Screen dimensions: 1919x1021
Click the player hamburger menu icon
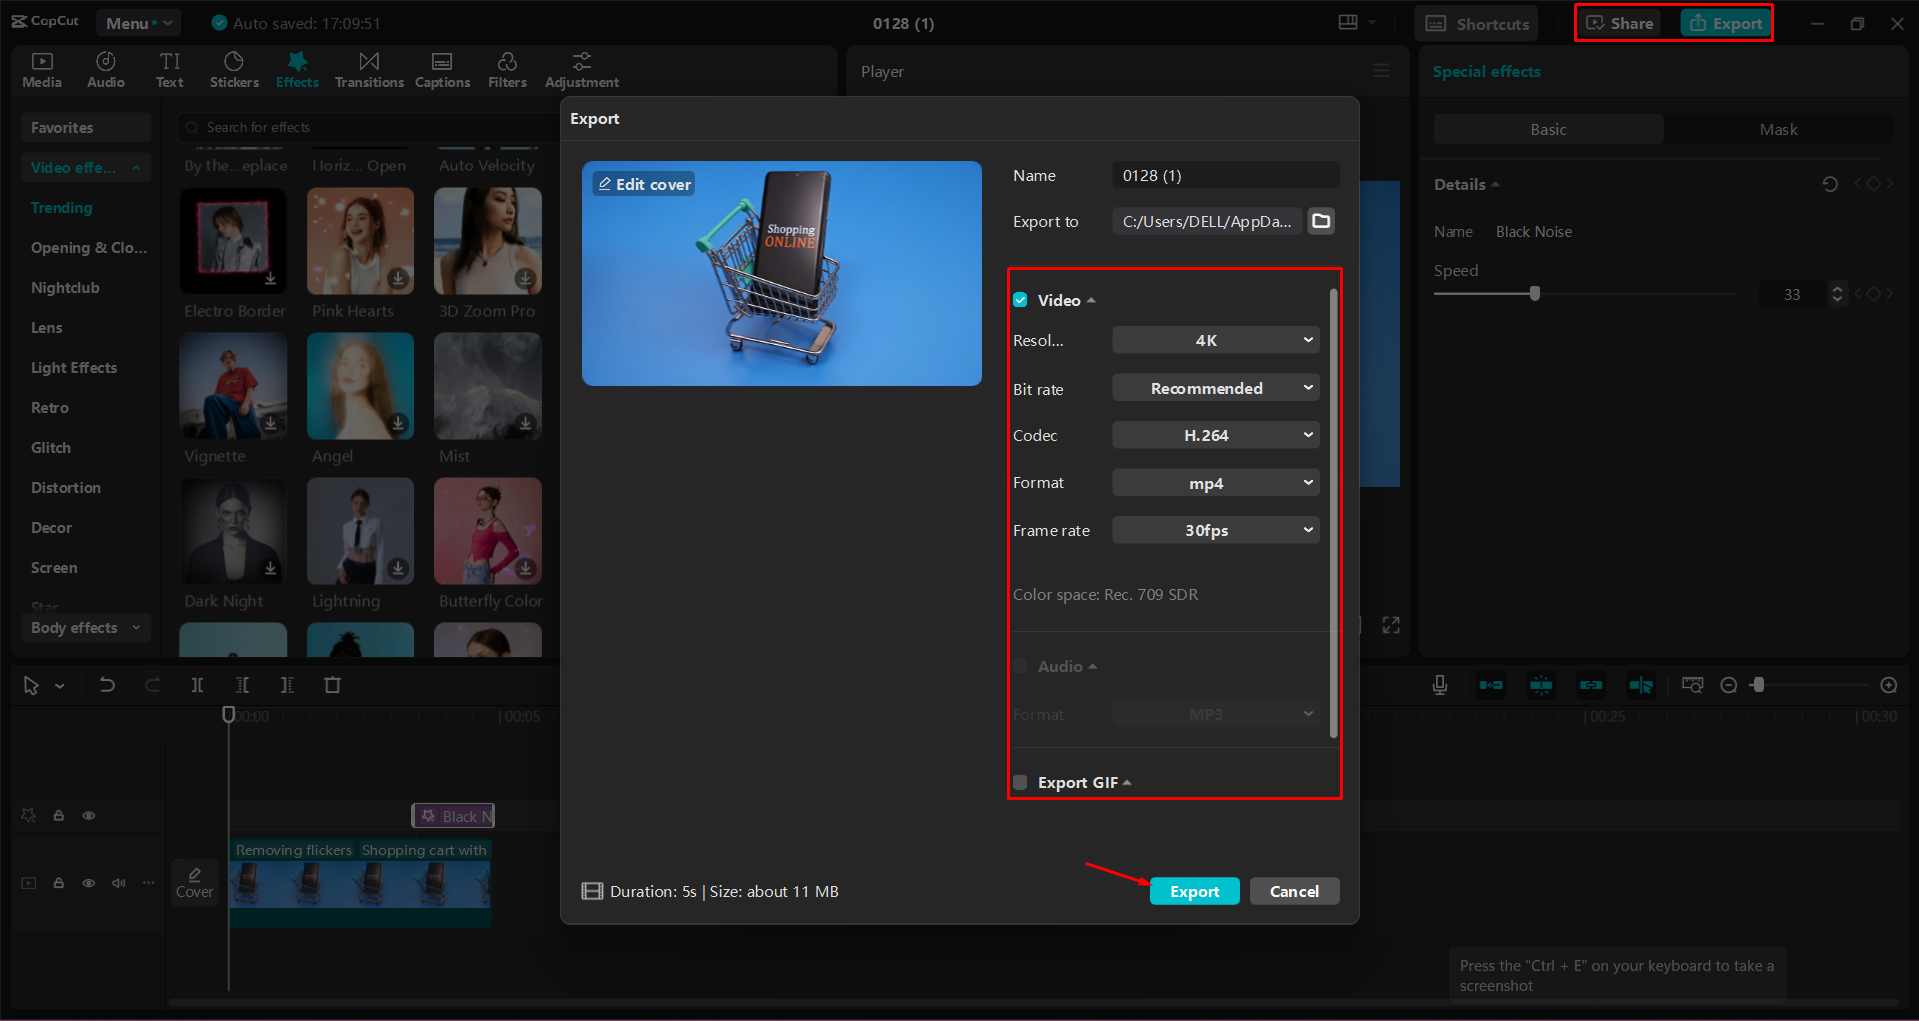tap(1381, 71)
